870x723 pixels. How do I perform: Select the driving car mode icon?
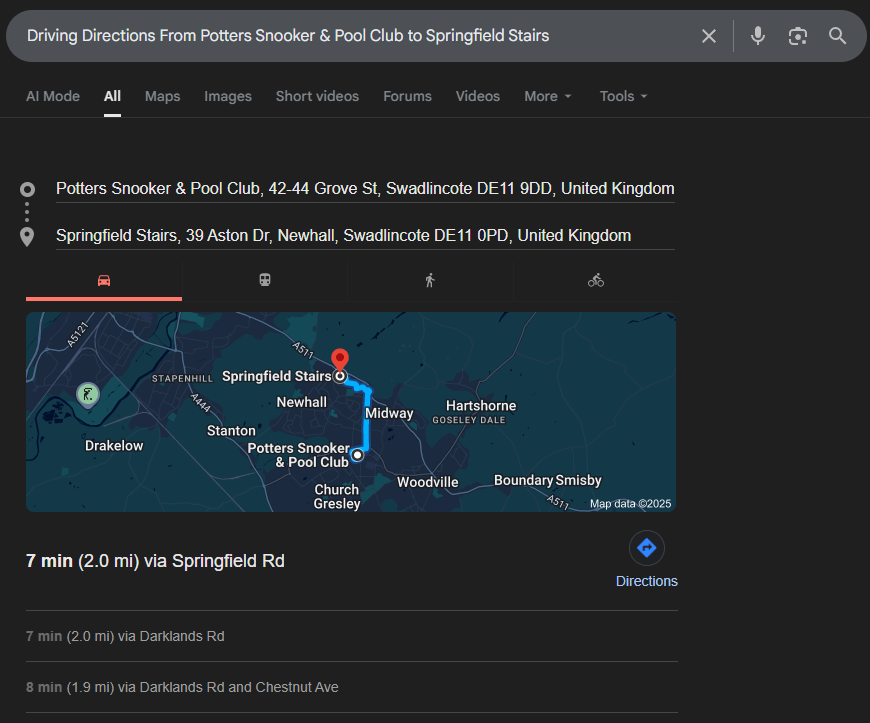pos(104,281)
